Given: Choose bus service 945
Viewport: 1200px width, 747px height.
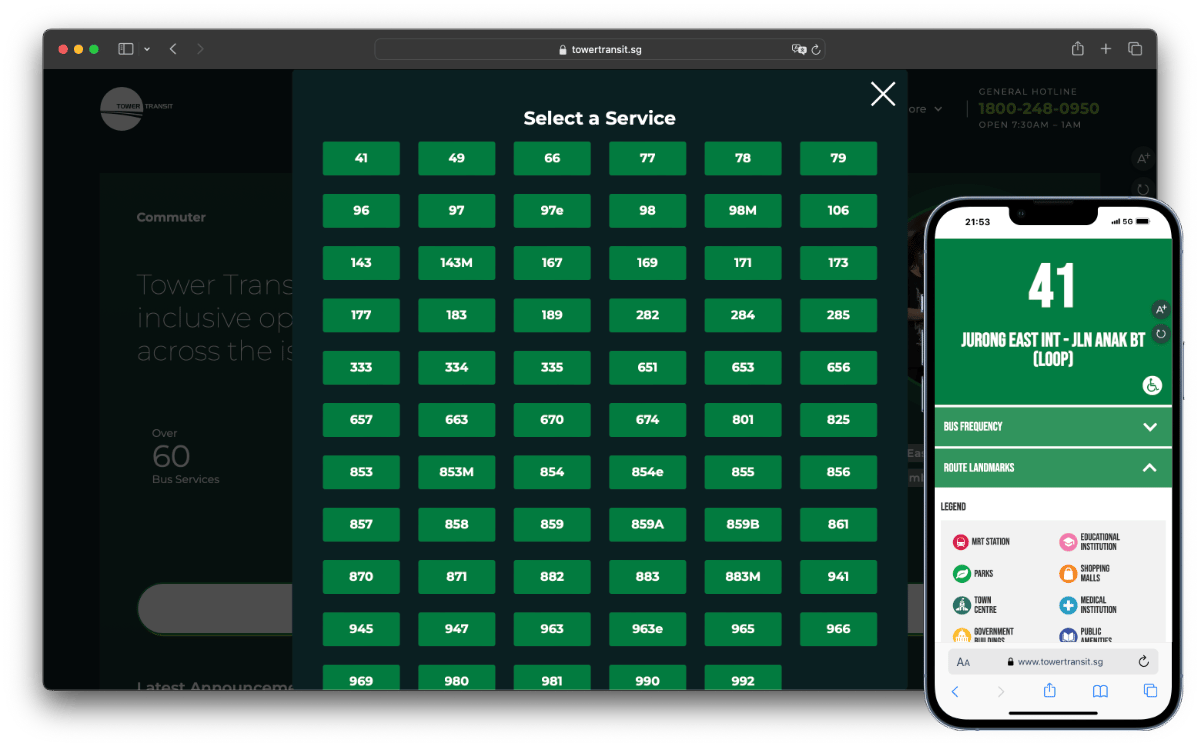Looking at the screenshot, I should 361,629.
